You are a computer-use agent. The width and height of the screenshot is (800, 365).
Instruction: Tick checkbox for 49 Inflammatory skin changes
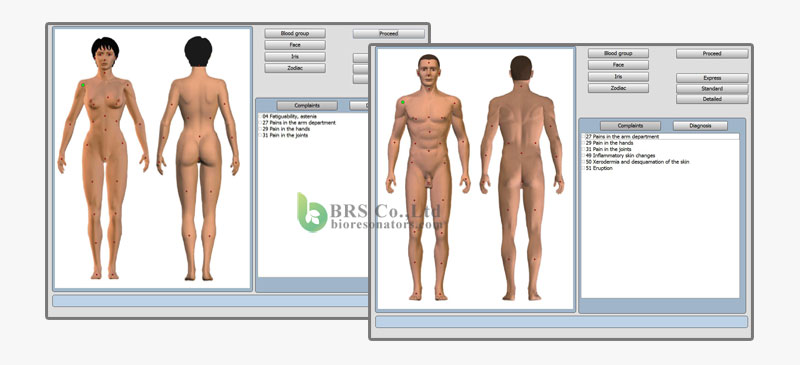pos(584,155)
